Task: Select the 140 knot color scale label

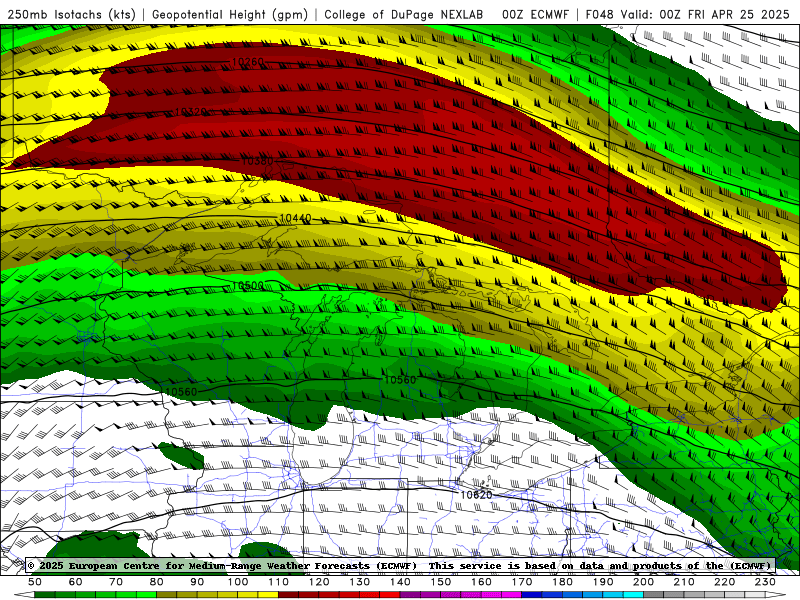Action: 400,582
